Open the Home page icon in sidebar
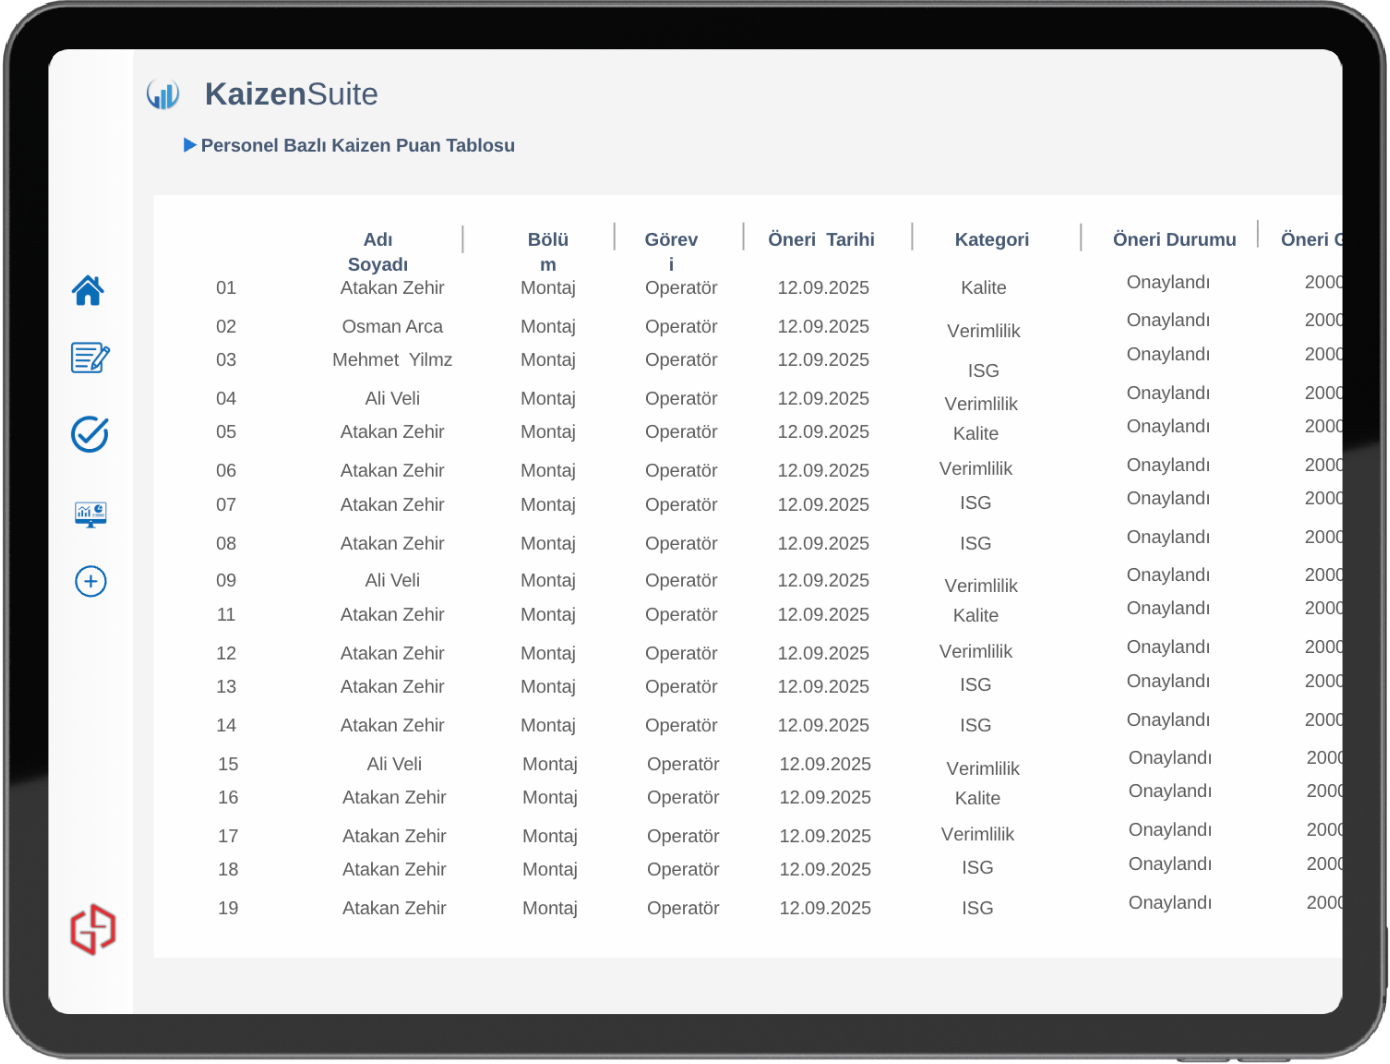1390x1064 pixels. pos(88,291)
